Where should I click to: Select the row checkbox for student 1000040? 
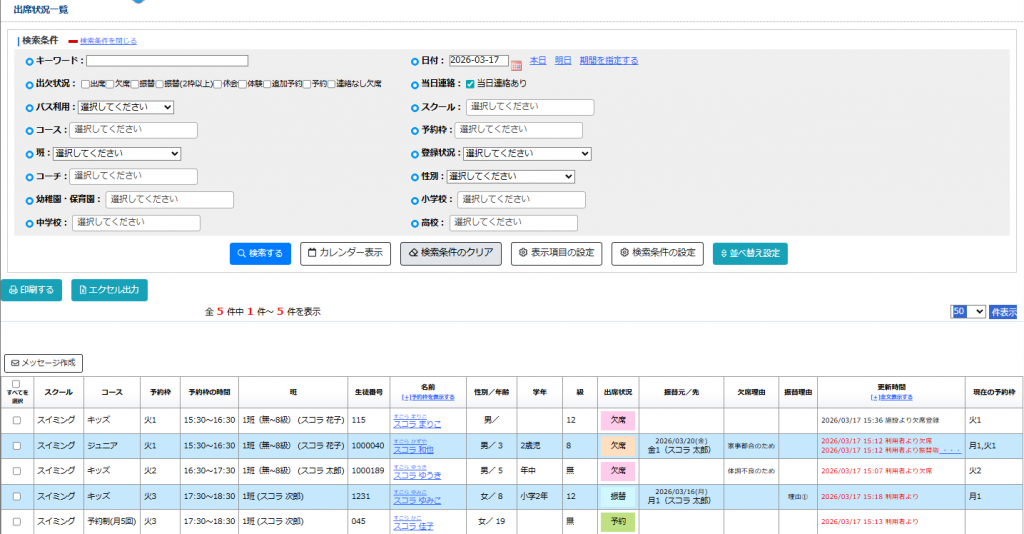click(x=15, y=444)
